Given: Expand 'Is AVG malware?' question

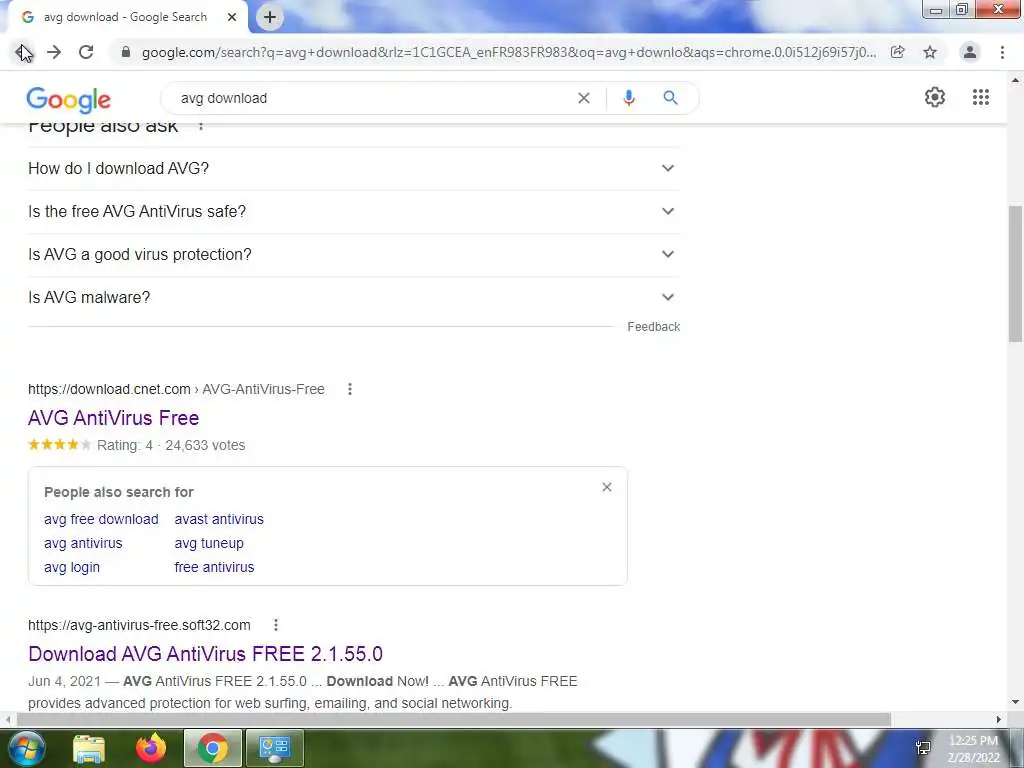Looking at the screenshot, I should [x=354, y=298].
